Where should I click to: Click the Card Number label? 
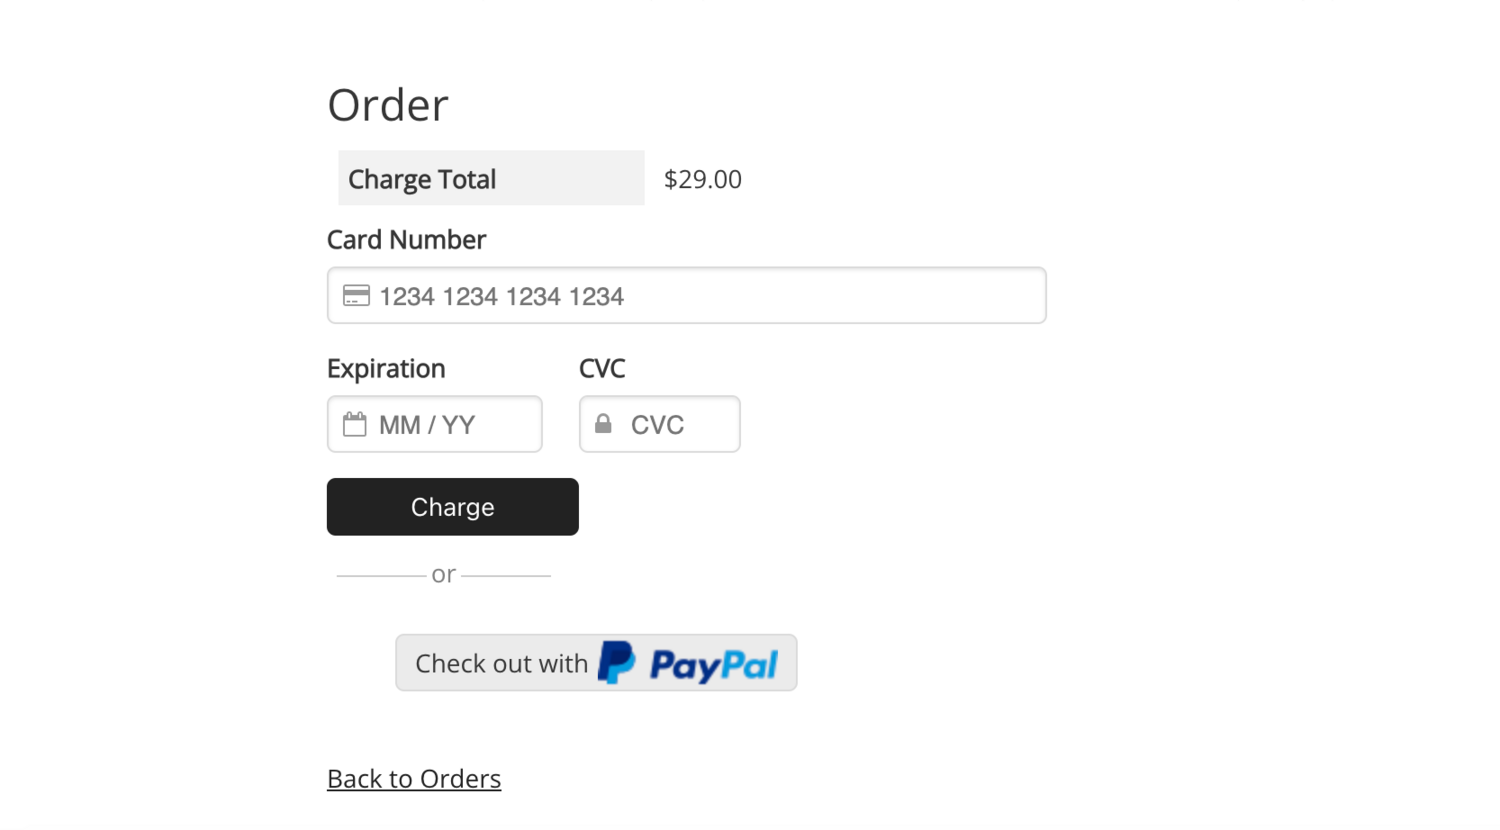pyautogui.click(x=406, y=240)
